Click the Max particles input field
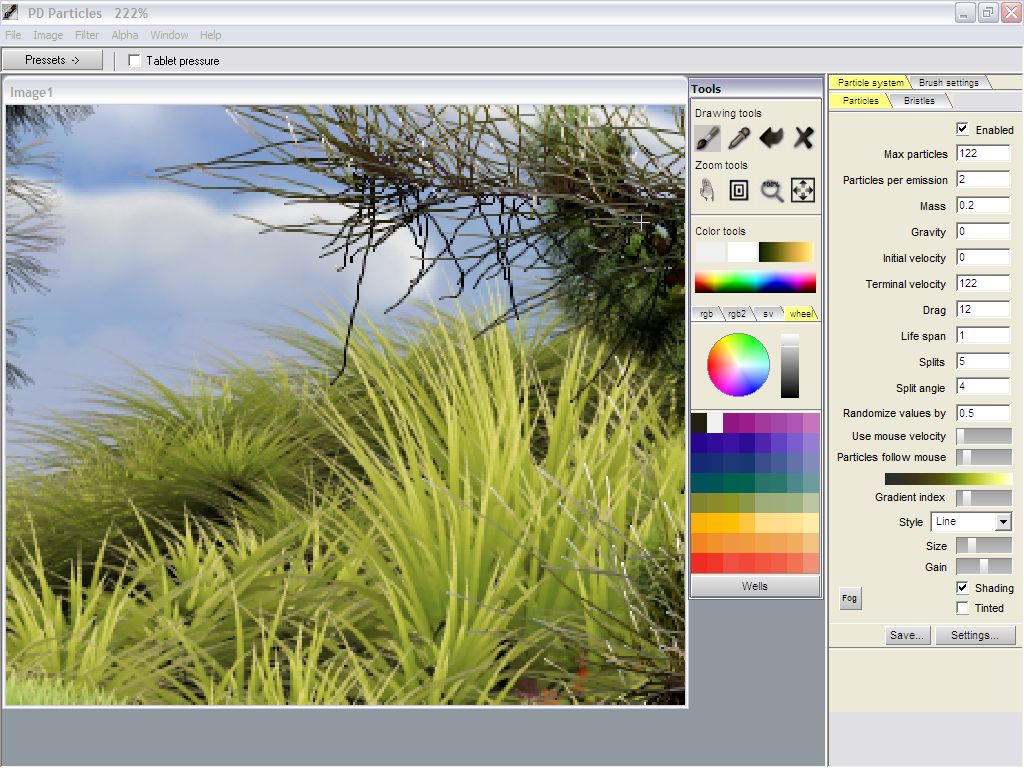 [982, 154]
